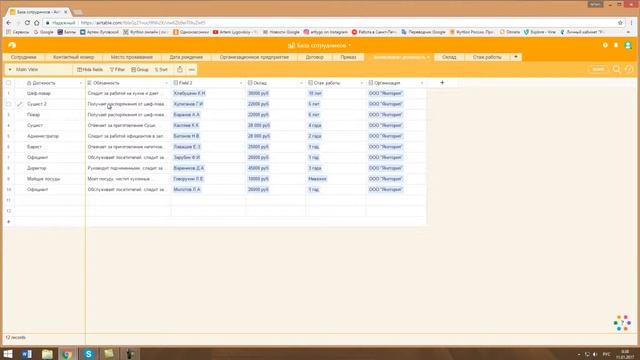
Task: Reload the page in the browser
Action: pos(27,23)
